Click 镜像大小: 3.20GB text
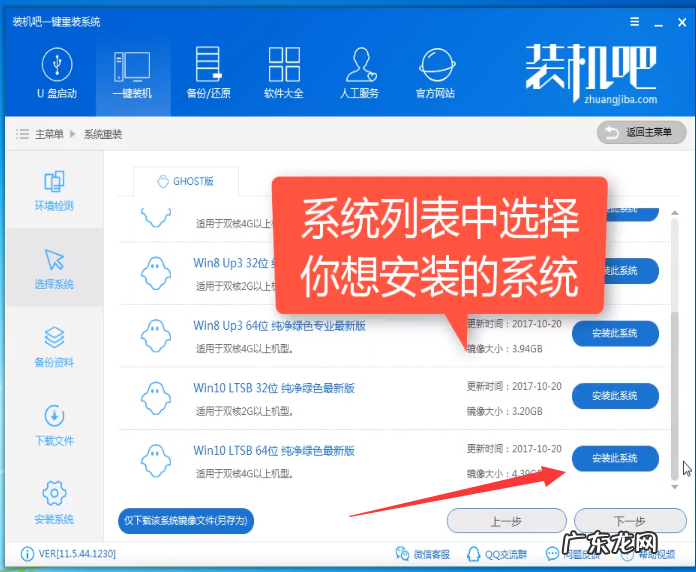This screenshot has height=572, width=696. coord(505,411)
